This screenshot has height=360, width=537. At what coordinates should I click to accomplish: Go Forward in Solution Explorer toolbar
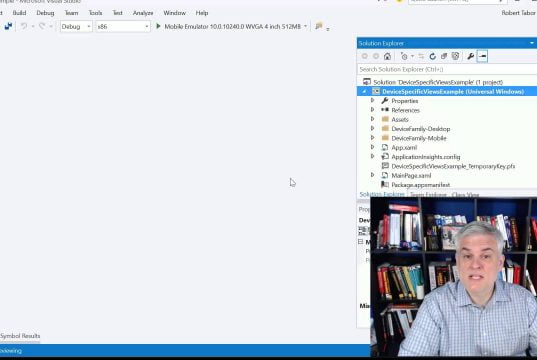pos(376,56)
